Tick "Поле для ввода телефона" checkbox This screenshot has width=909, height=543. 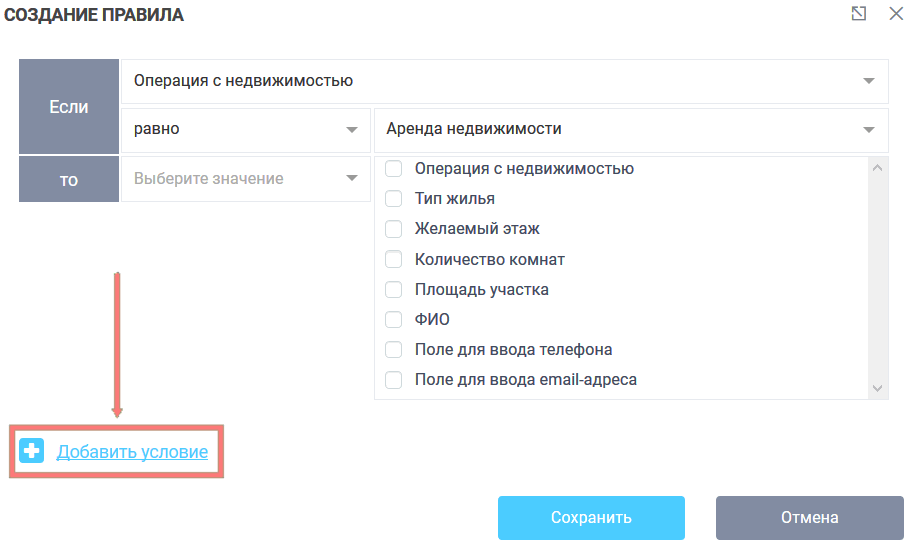[394, 349]
